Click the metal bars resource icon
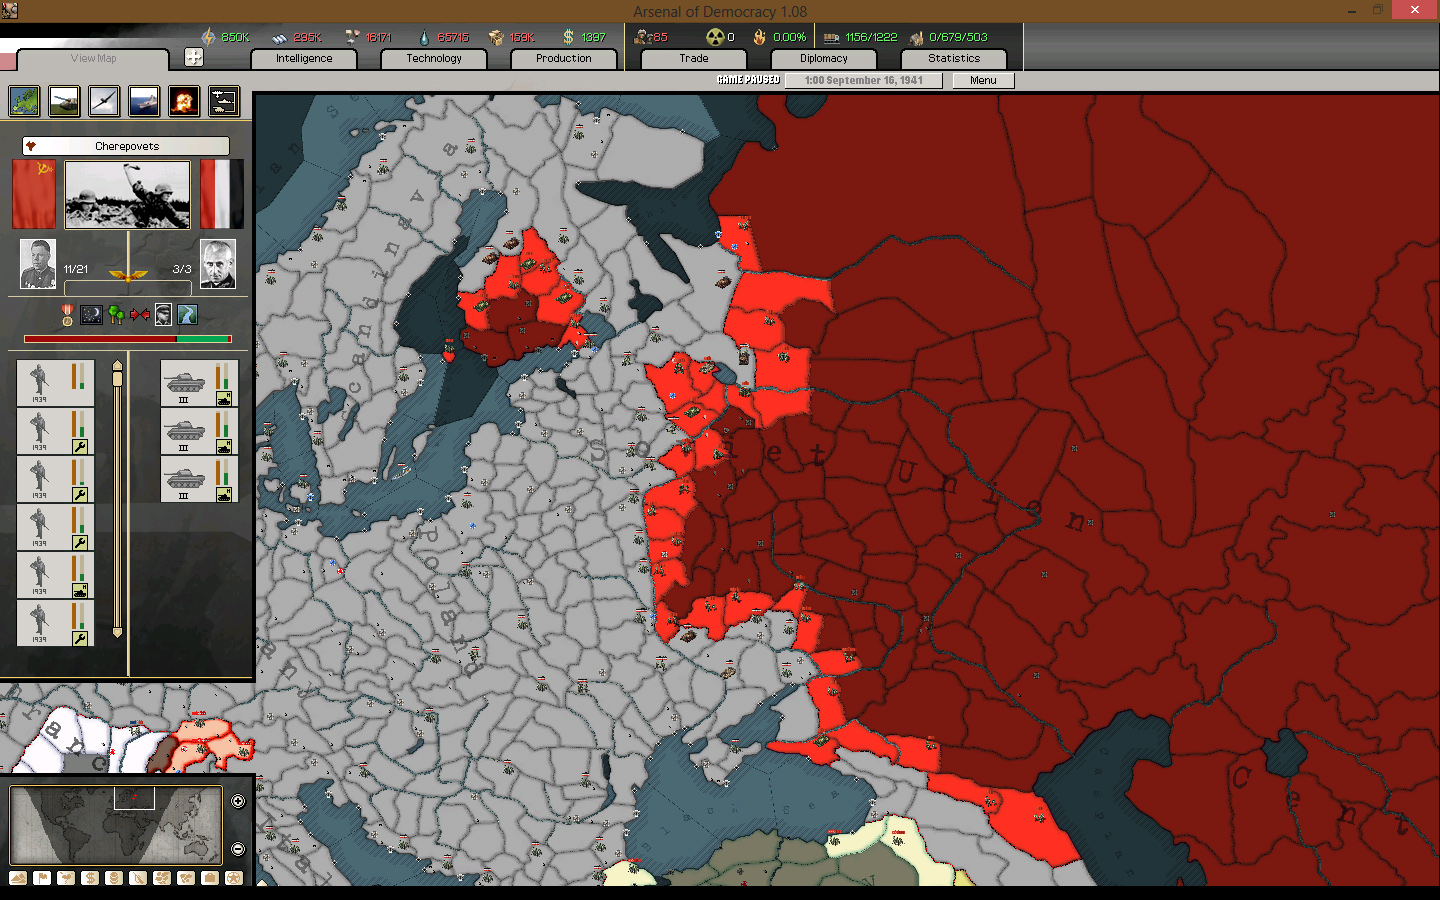 (x=279, y=38)
